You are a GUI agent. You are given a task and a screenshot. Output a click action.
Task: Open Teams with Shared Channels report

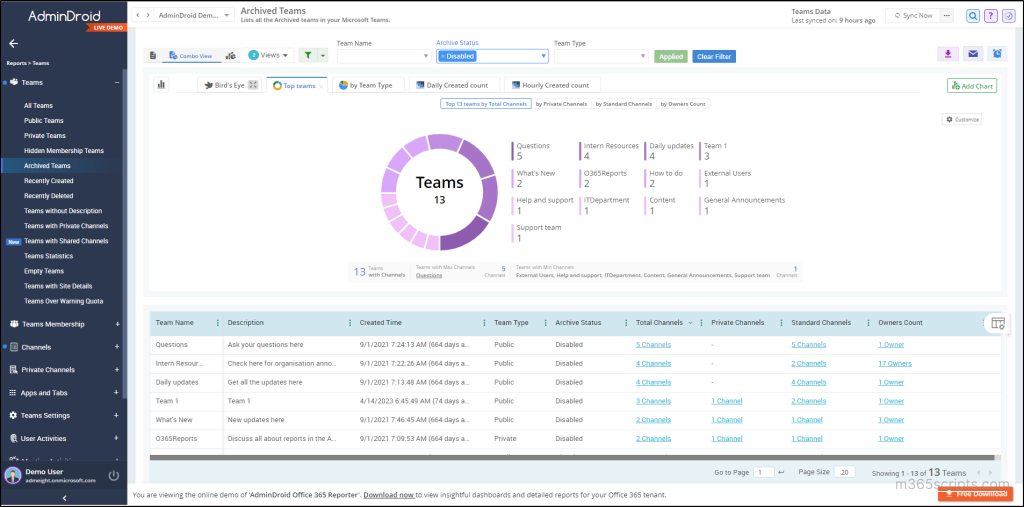tap(66, 241)
